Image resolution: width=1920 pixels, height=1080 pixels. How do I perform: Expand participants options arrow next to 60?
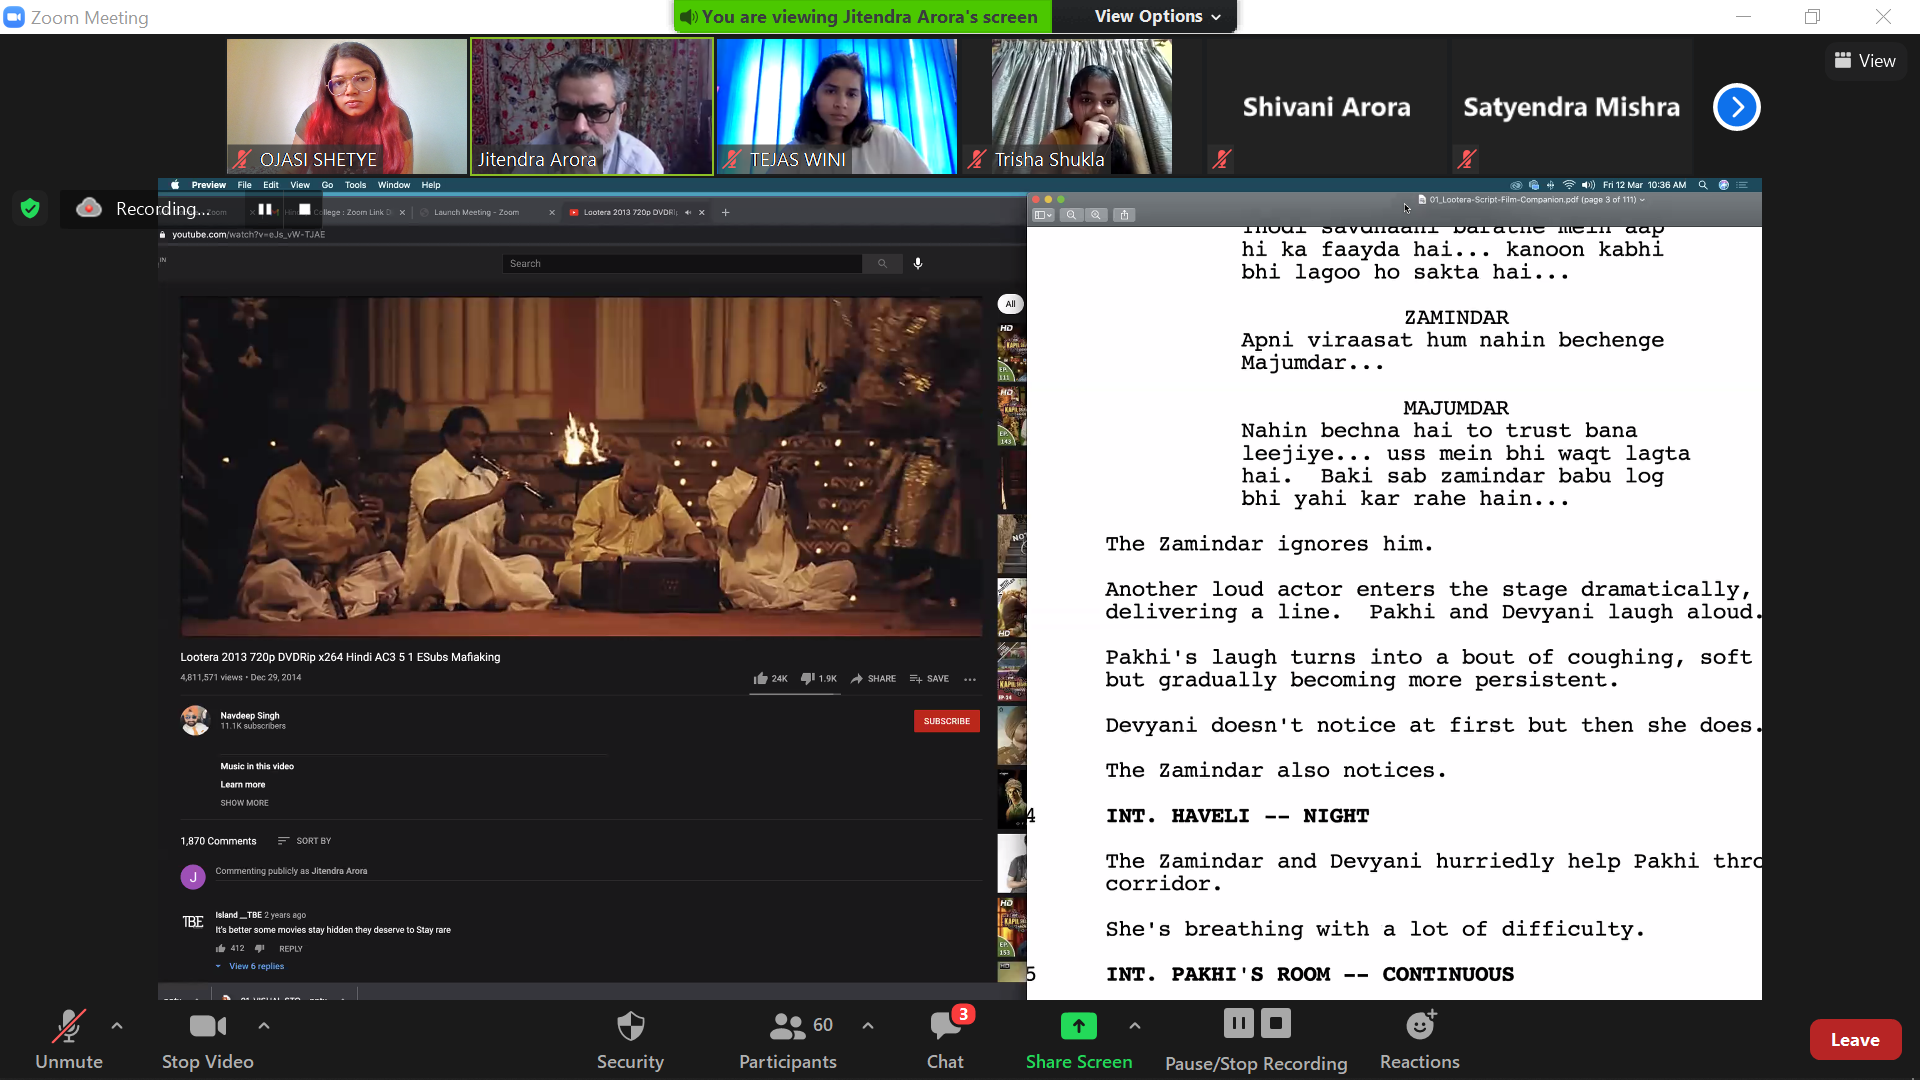[x=868, y=1026]
